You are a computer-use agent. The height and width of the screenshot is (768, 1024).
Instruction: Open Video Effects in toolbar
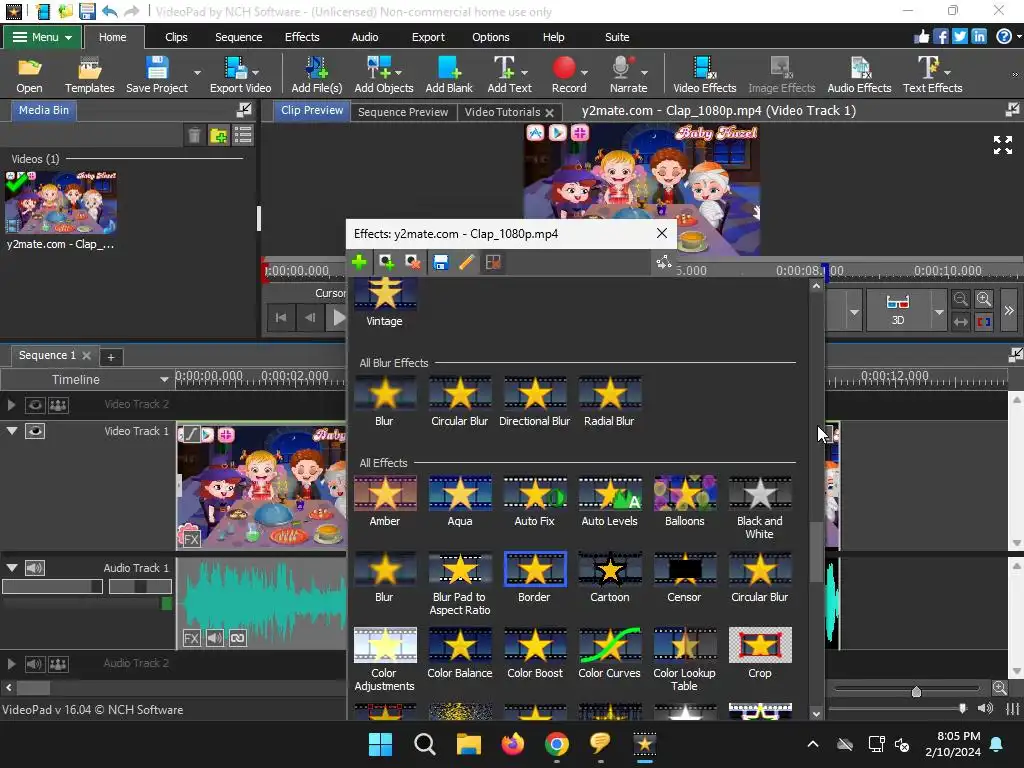pos(704,74)
